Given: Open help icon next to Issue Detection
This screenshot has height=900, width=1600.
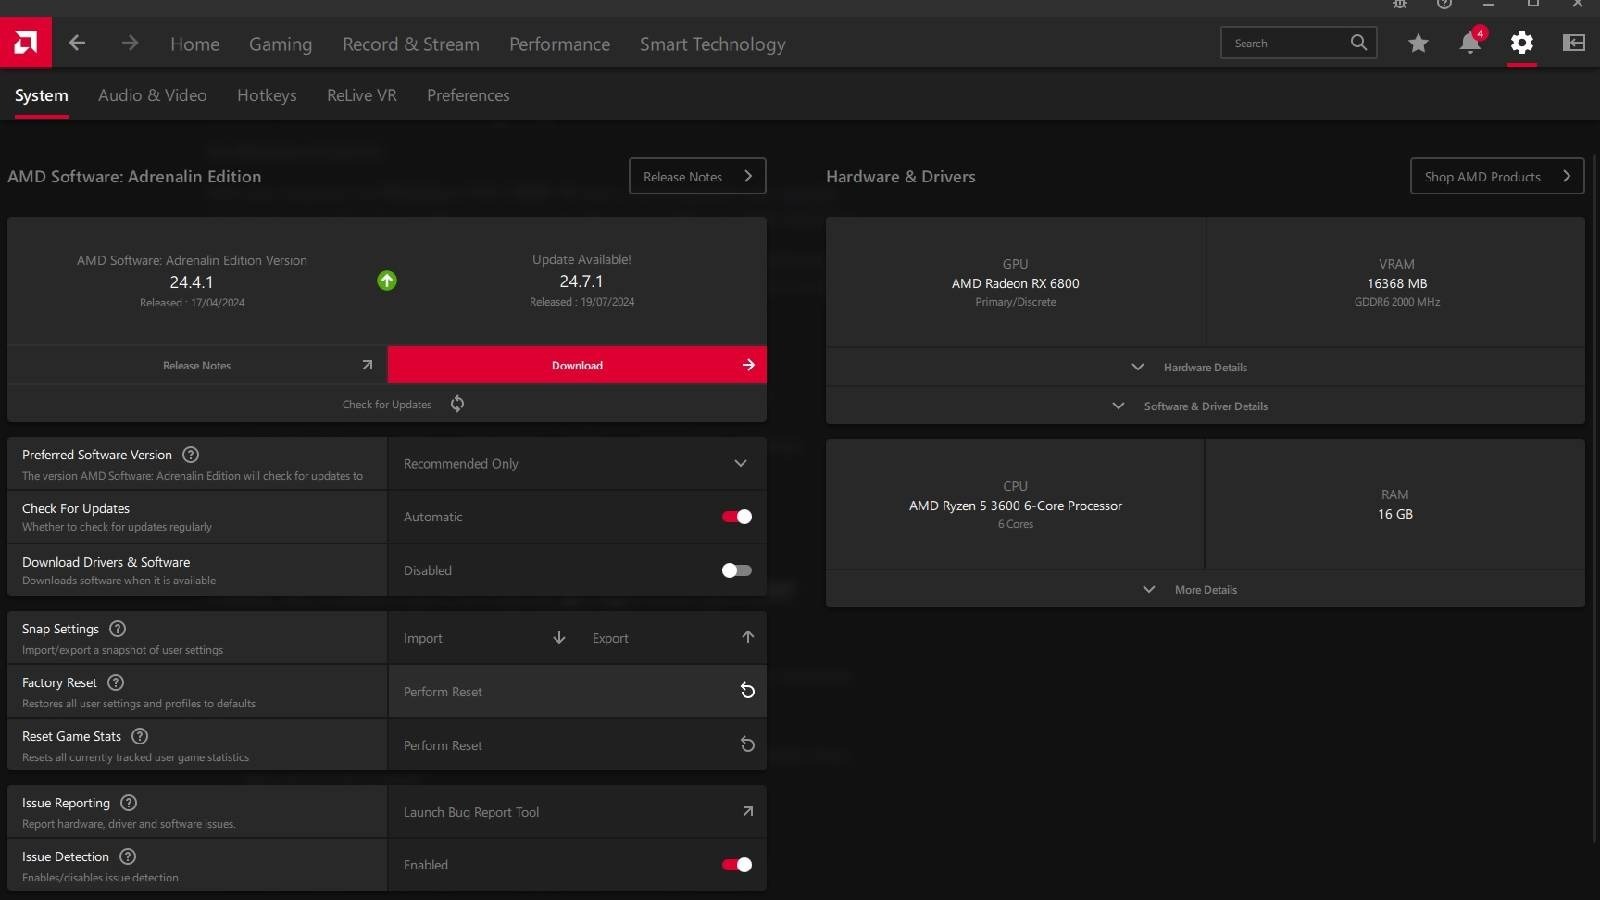Looking at the screenshot, I should pyautogui.click(x=127, y=857).
